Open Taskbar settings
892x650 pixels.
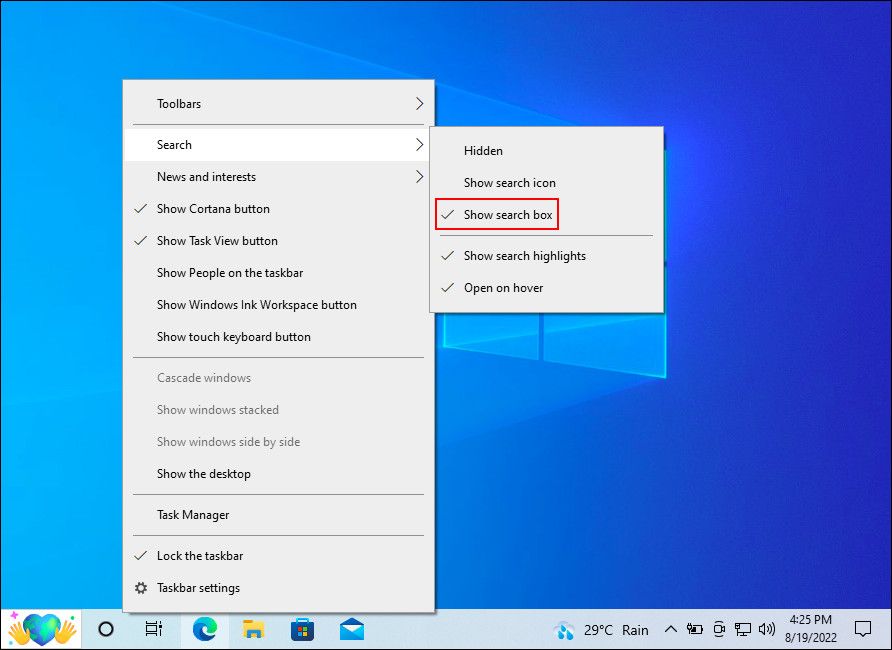(197, 588)
